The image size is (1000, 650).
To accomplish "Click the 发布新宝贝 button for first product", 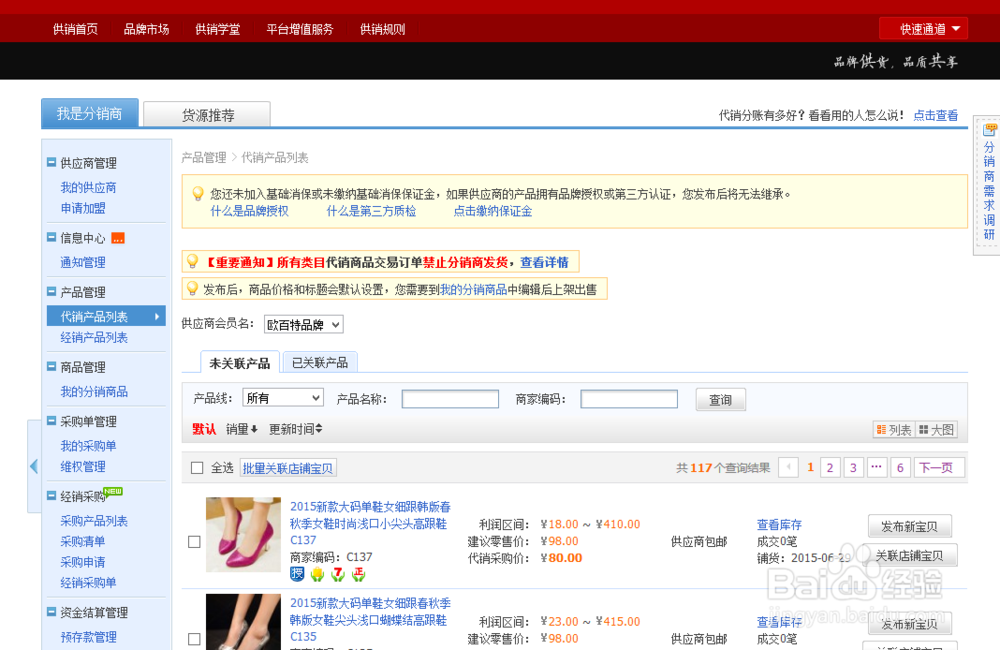I will pyautogui.click(x=909, y=525).
